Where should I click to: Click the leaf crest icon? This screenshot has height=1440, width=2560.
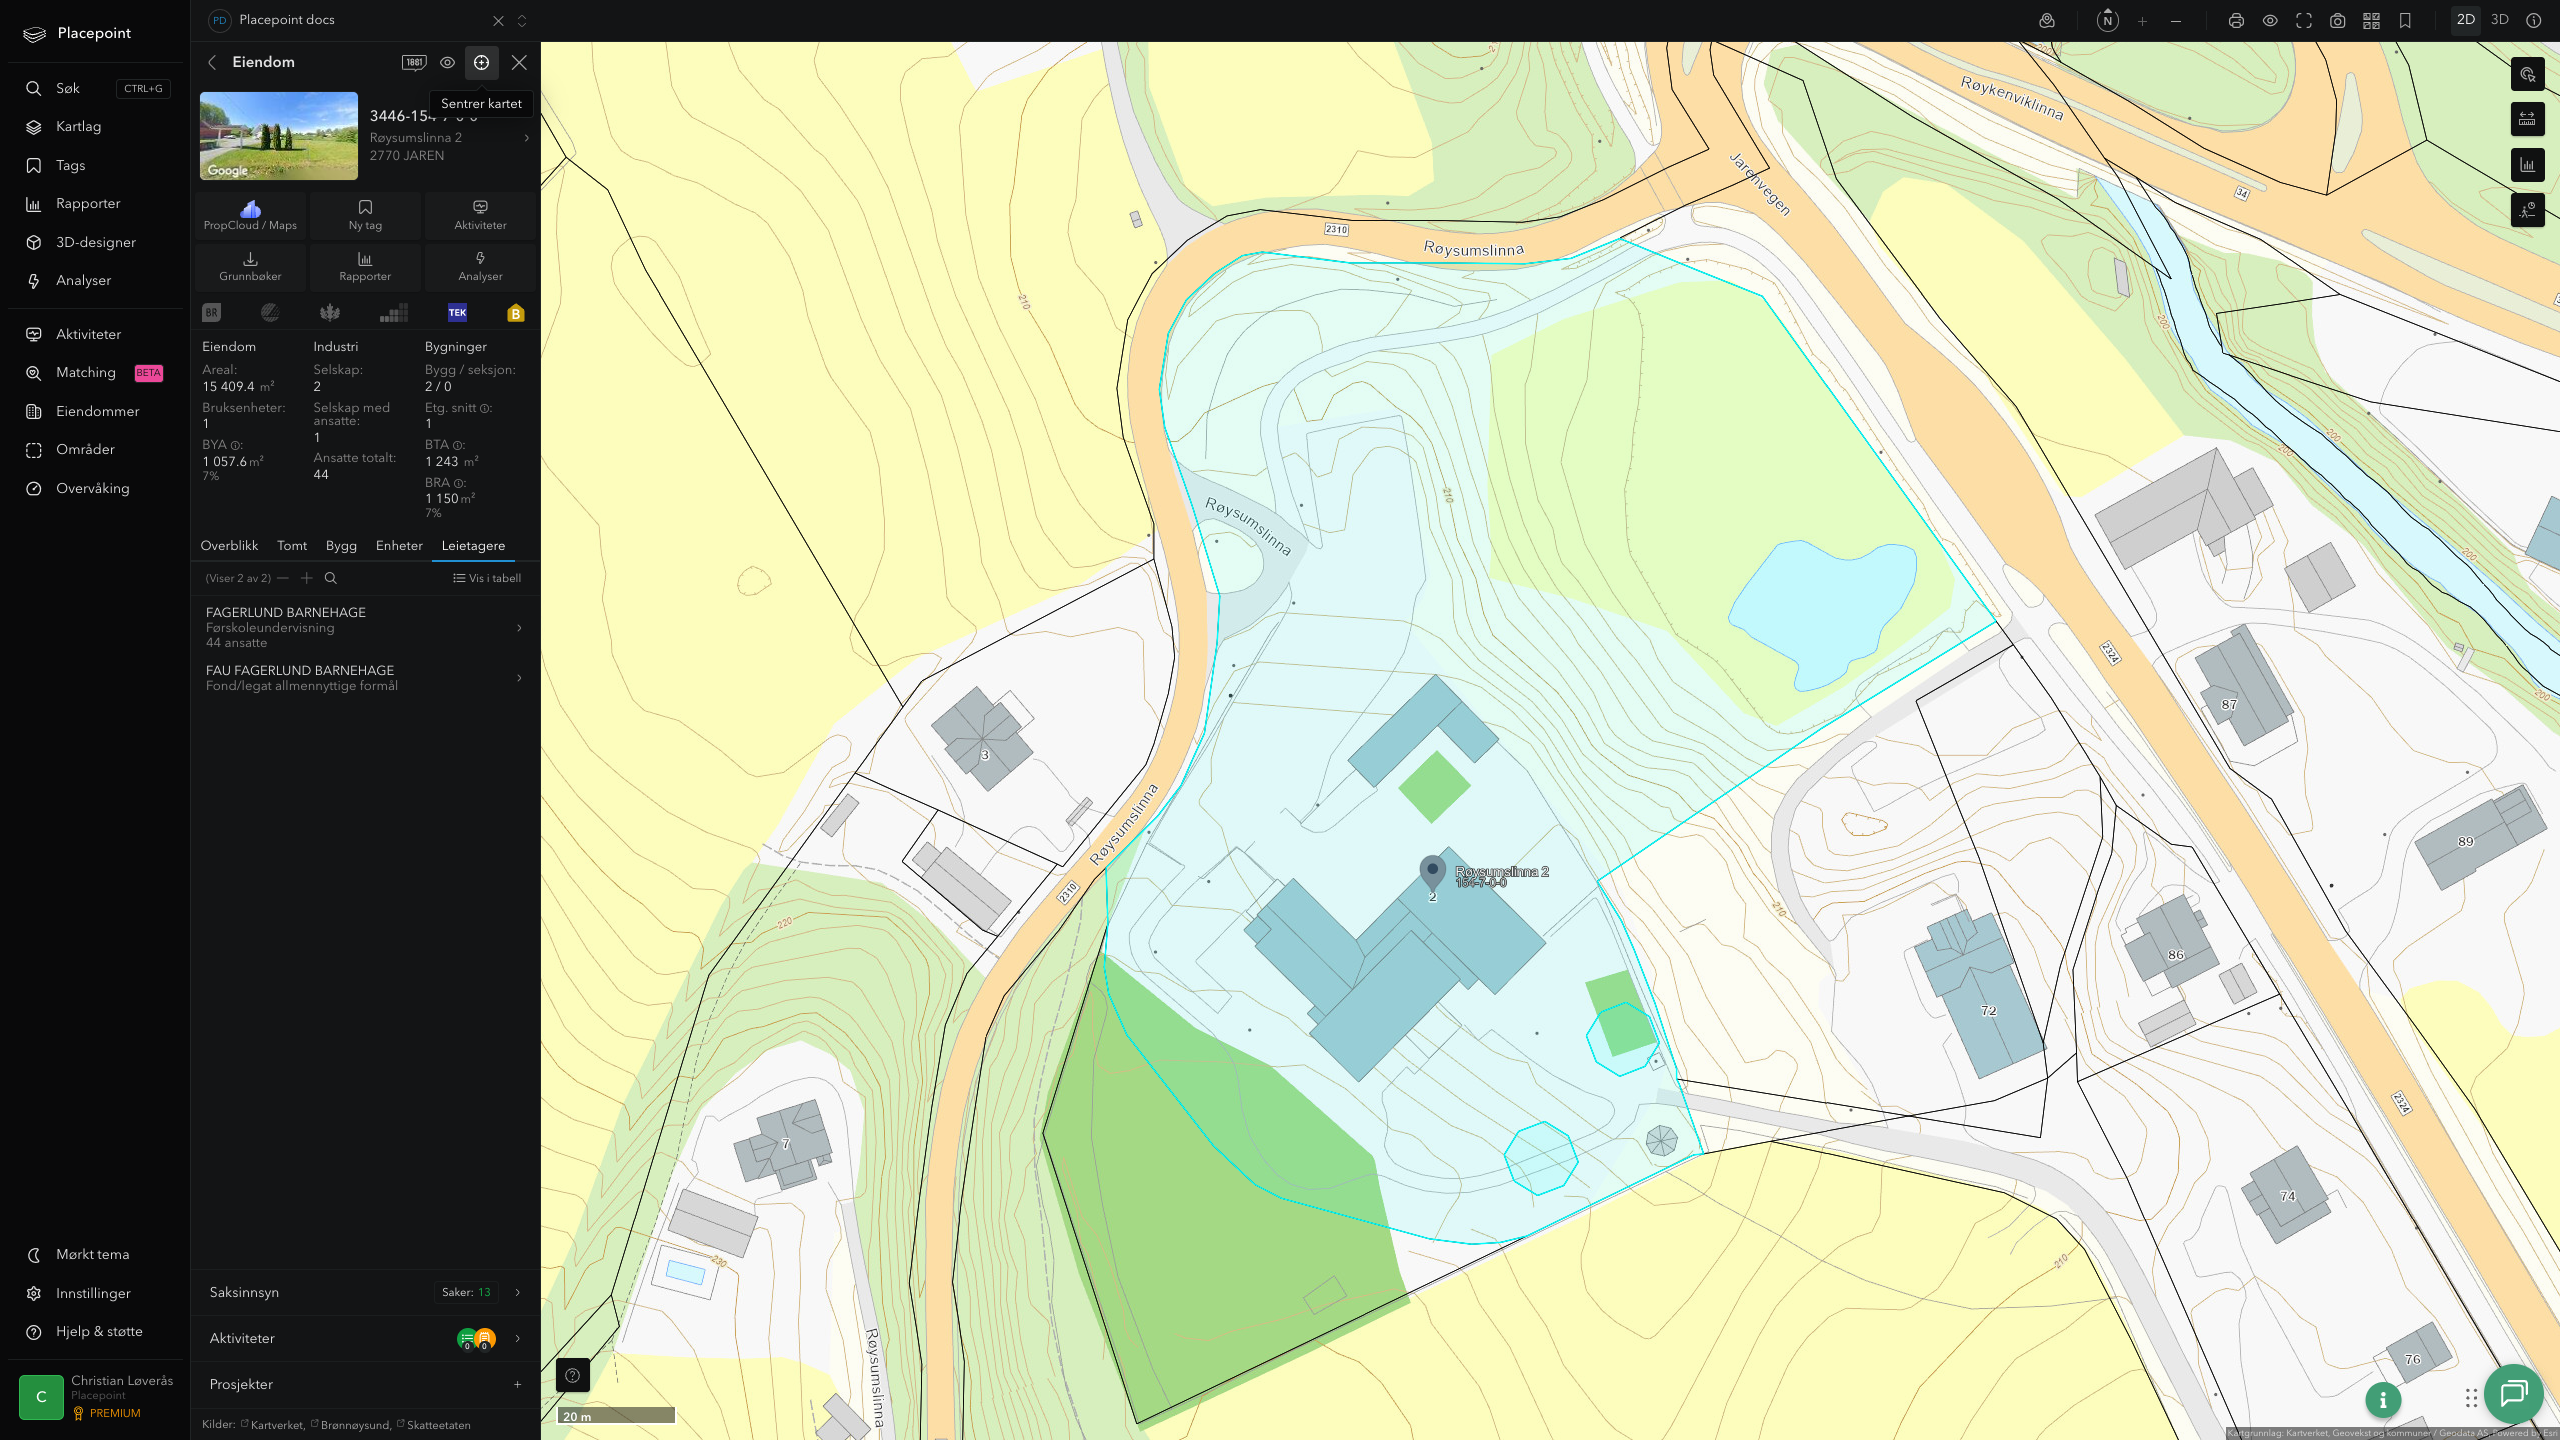point(330,313)
